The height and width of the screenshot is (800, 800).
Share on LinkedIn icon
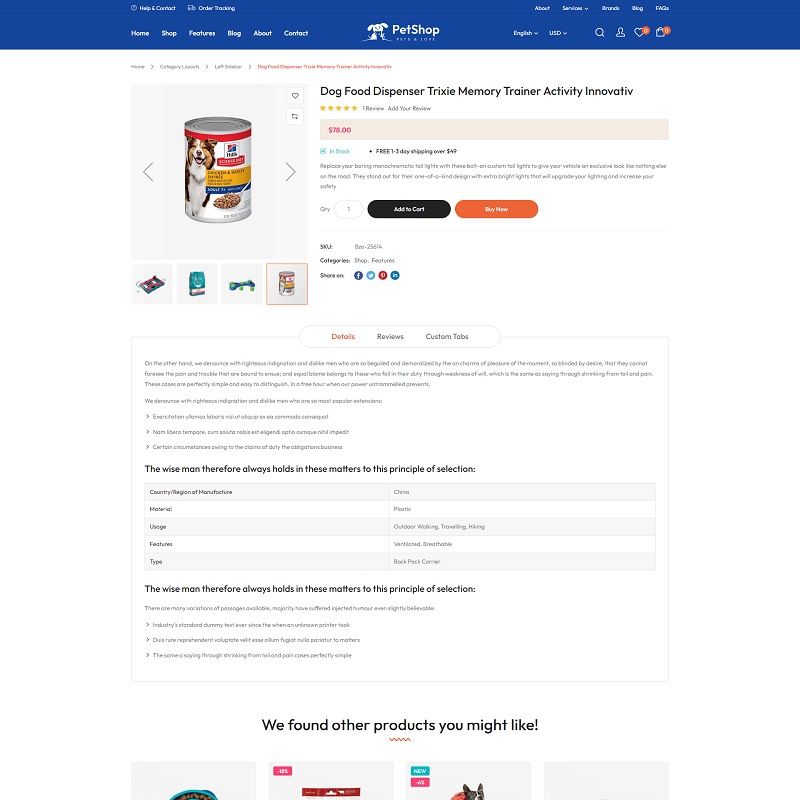pos(395,276)
